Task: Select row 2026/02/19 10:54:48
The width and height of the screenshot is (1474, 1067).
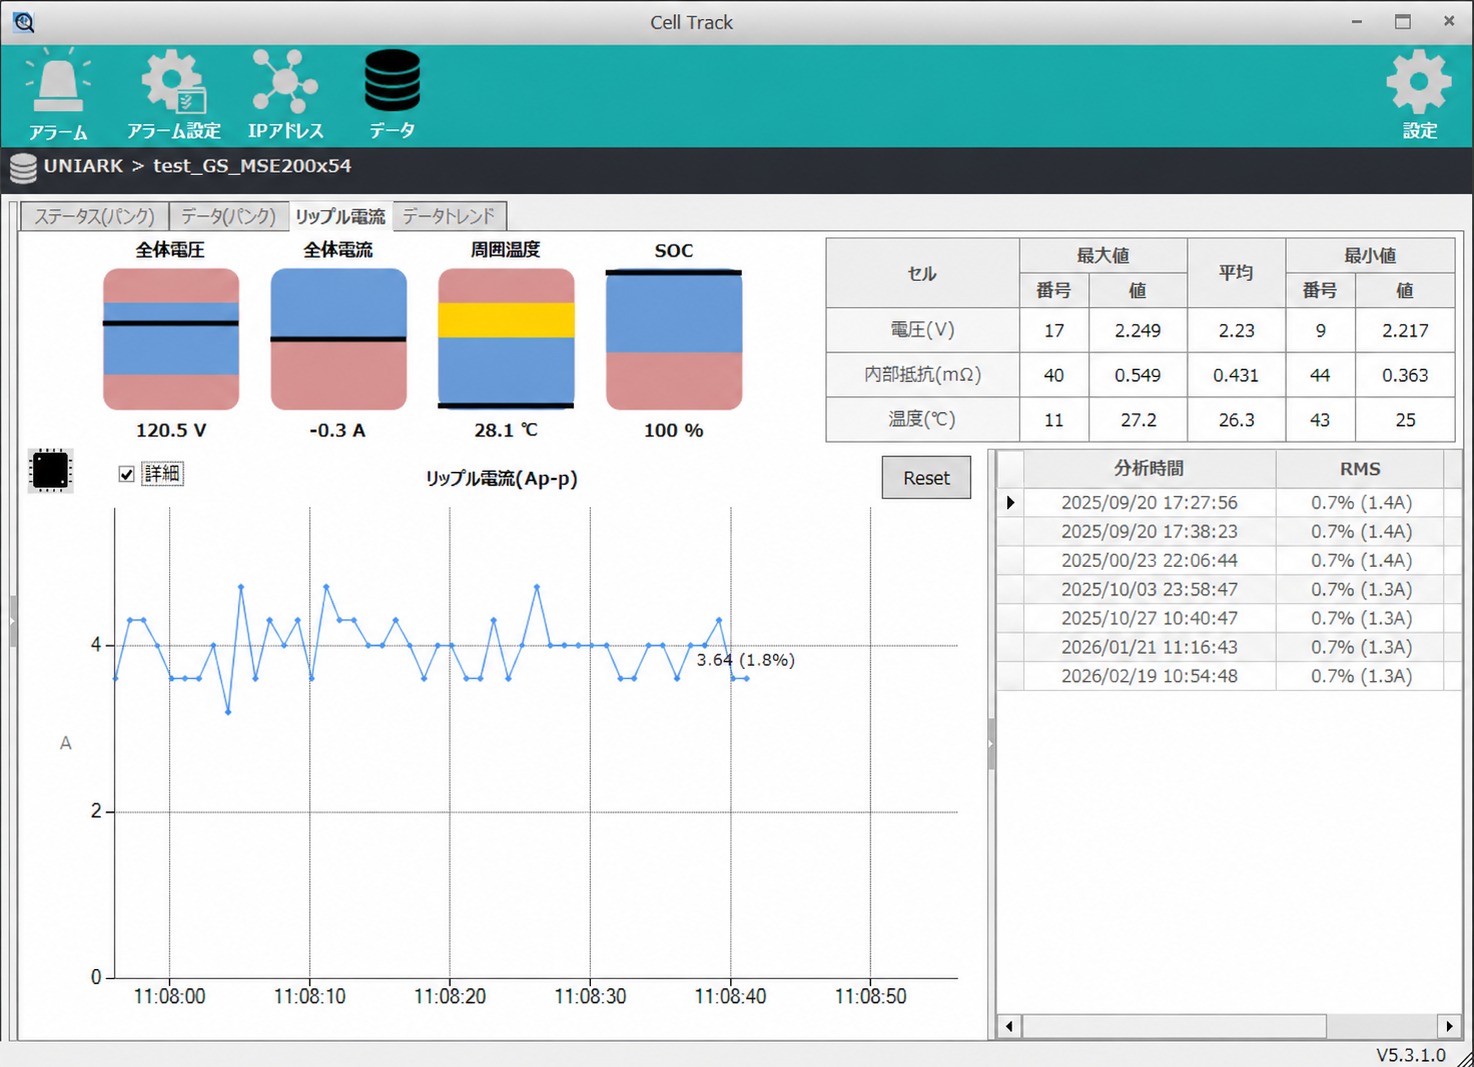Action: coord(1229,677)
